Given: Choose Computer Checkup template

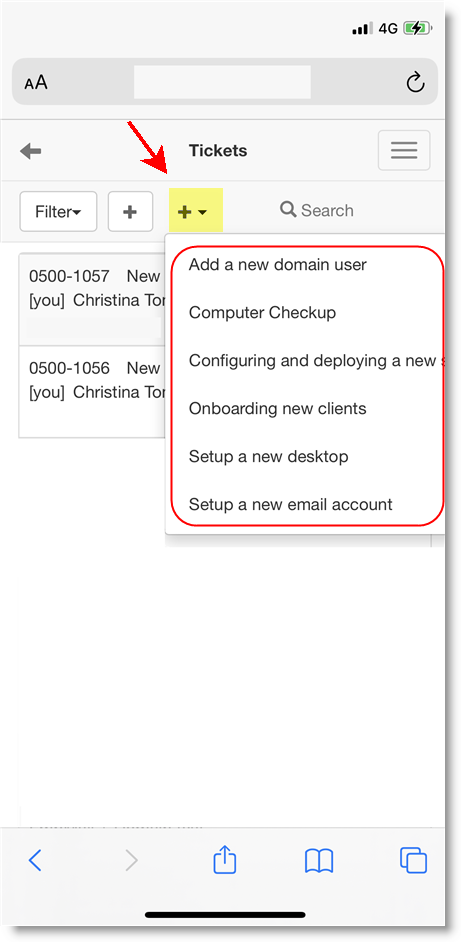Looking at the screenshot, I should click(x=262, y=312).
